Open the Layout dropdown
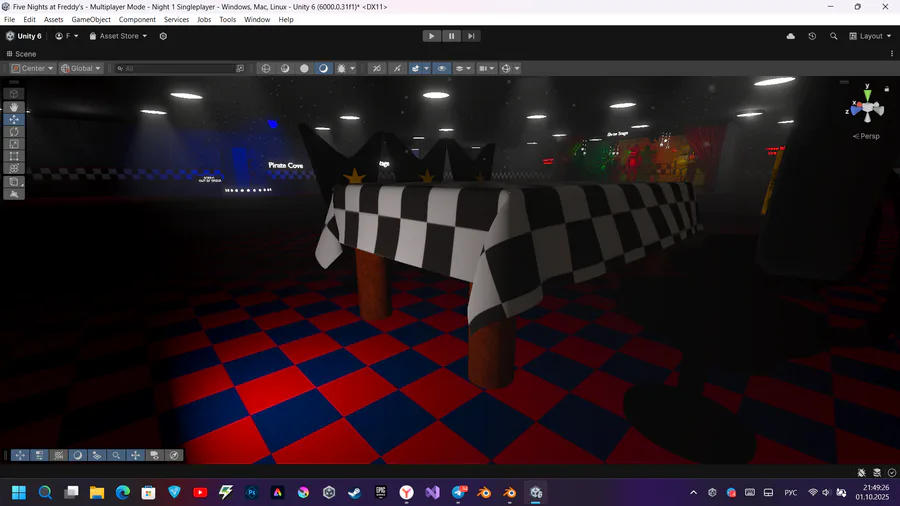The height and width of the screenshot is (506, 900). 870,36
